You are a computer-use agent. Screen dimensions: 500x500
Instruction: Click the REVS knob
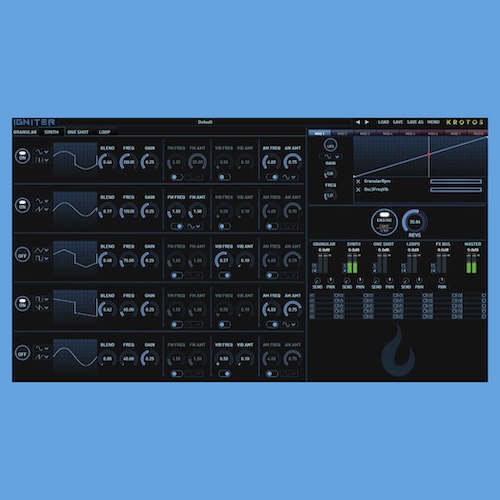click(x=415, y=221)
